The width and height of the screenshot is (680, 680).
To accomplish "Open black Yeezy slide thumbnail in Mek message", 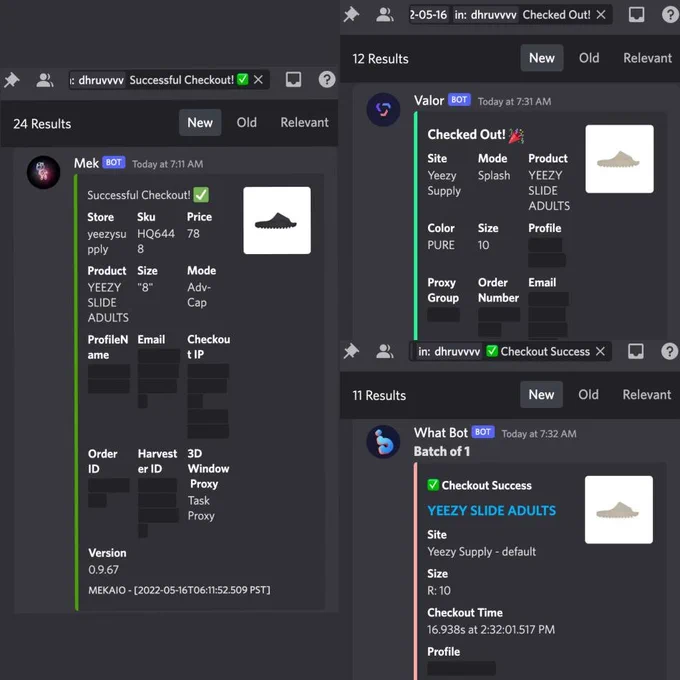I will tap(277, 220).
